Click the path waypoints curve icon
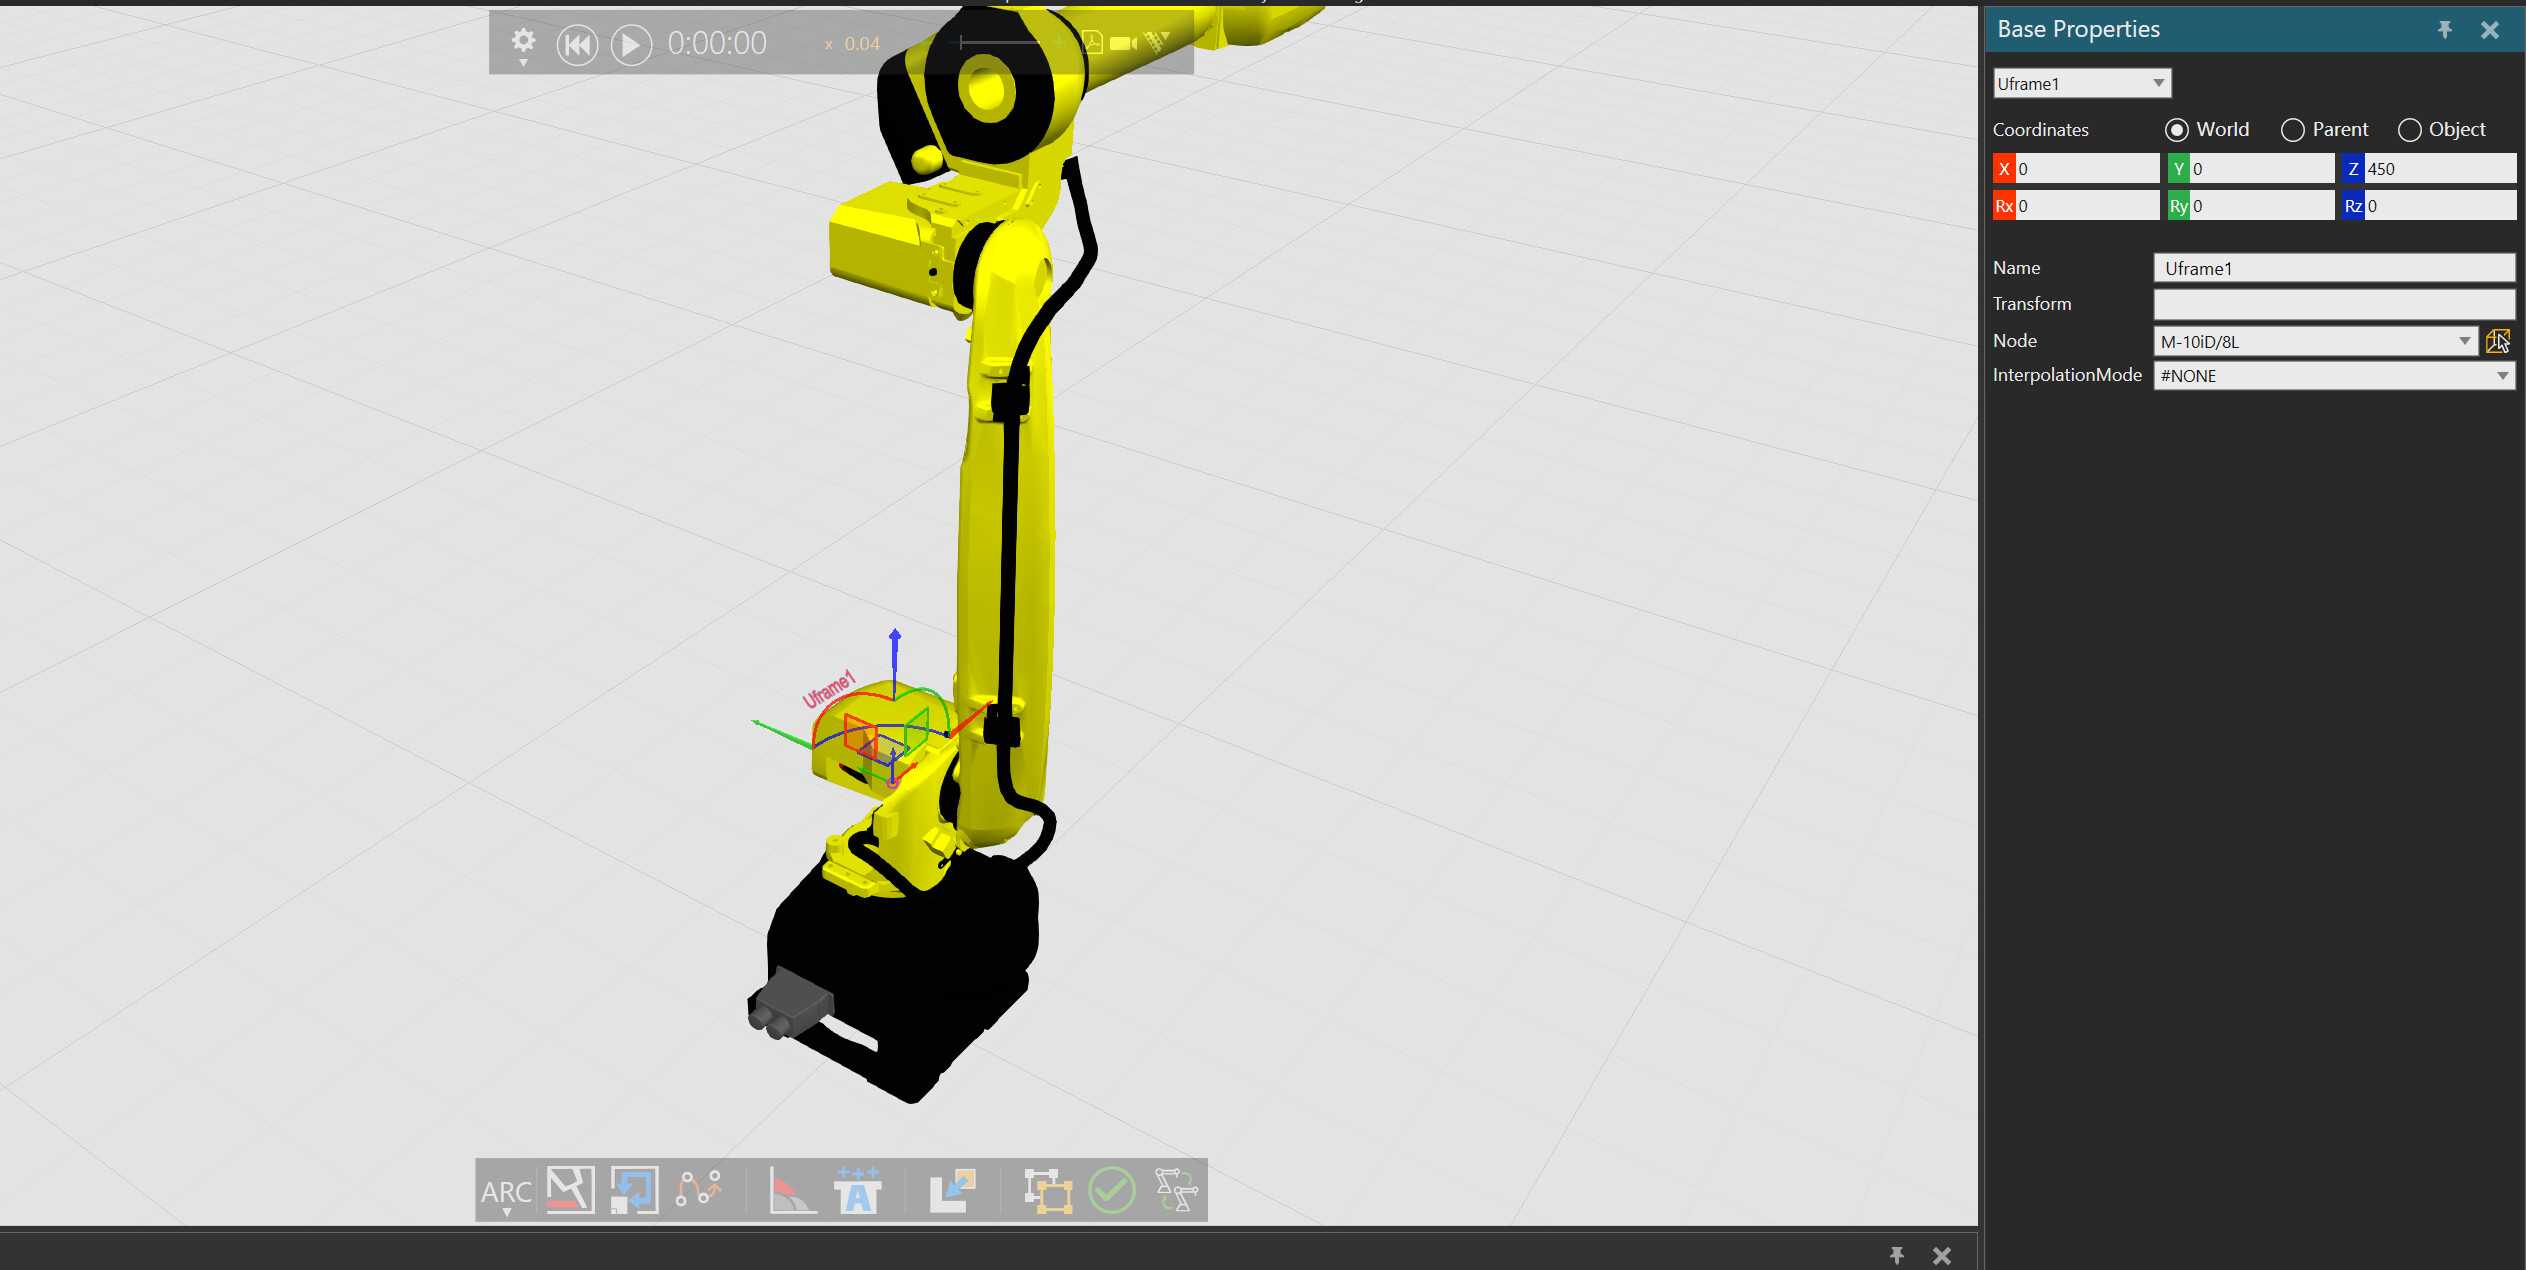The width and height of the screenshot is (2526, 1270). click(698, 1190)
